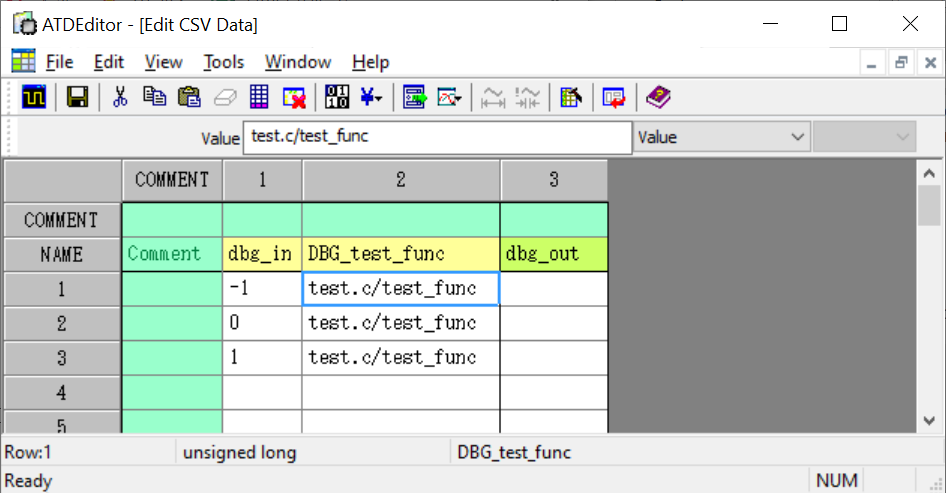
Task: Select column 2 header
Action: click(401, 180)
